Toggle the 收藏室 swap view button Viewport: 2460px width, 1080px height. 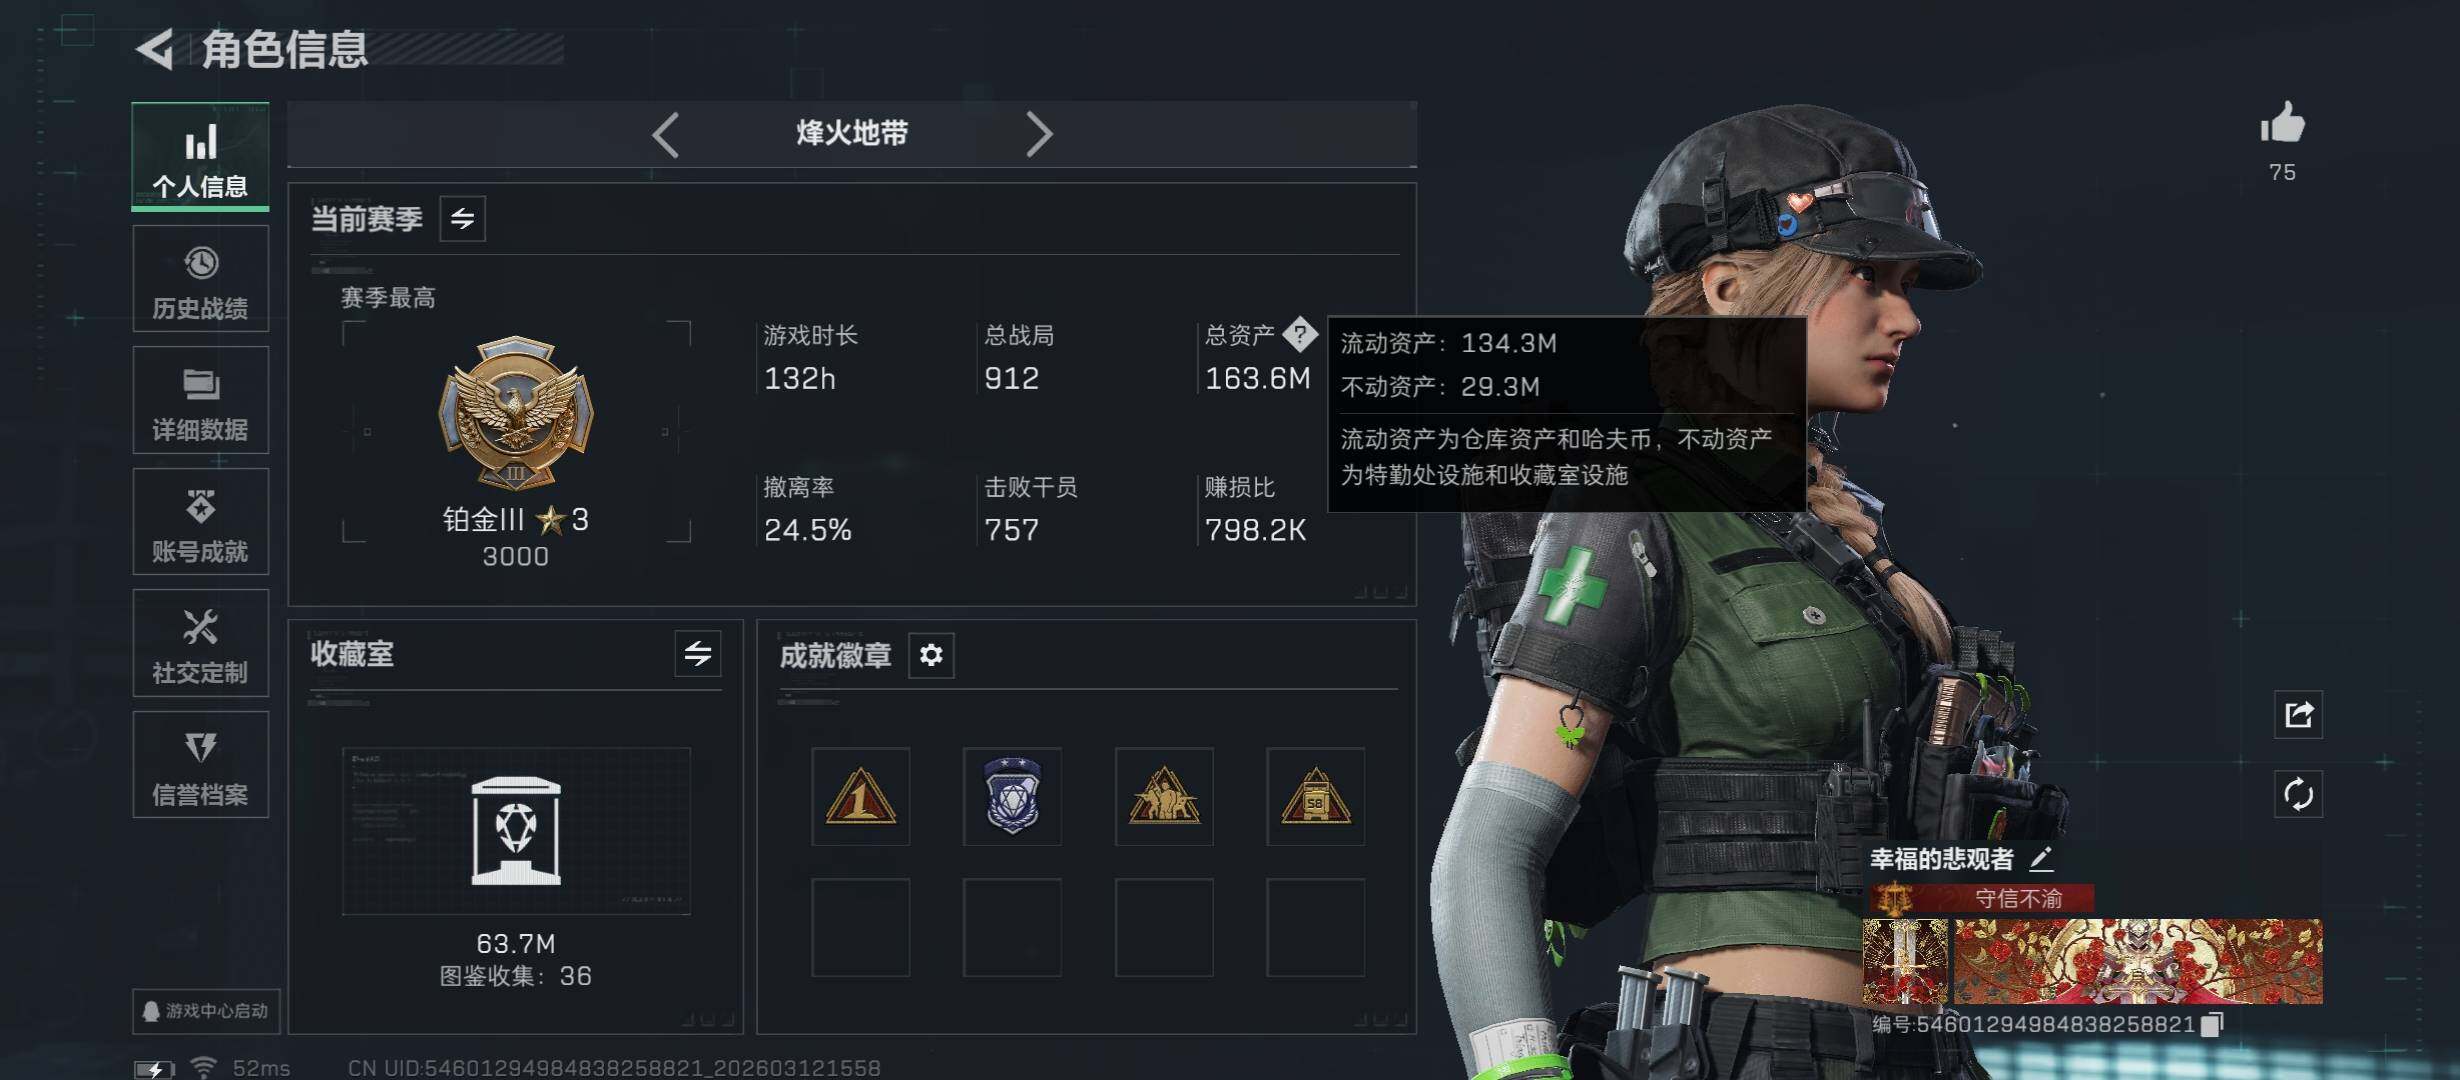(698, 654)
